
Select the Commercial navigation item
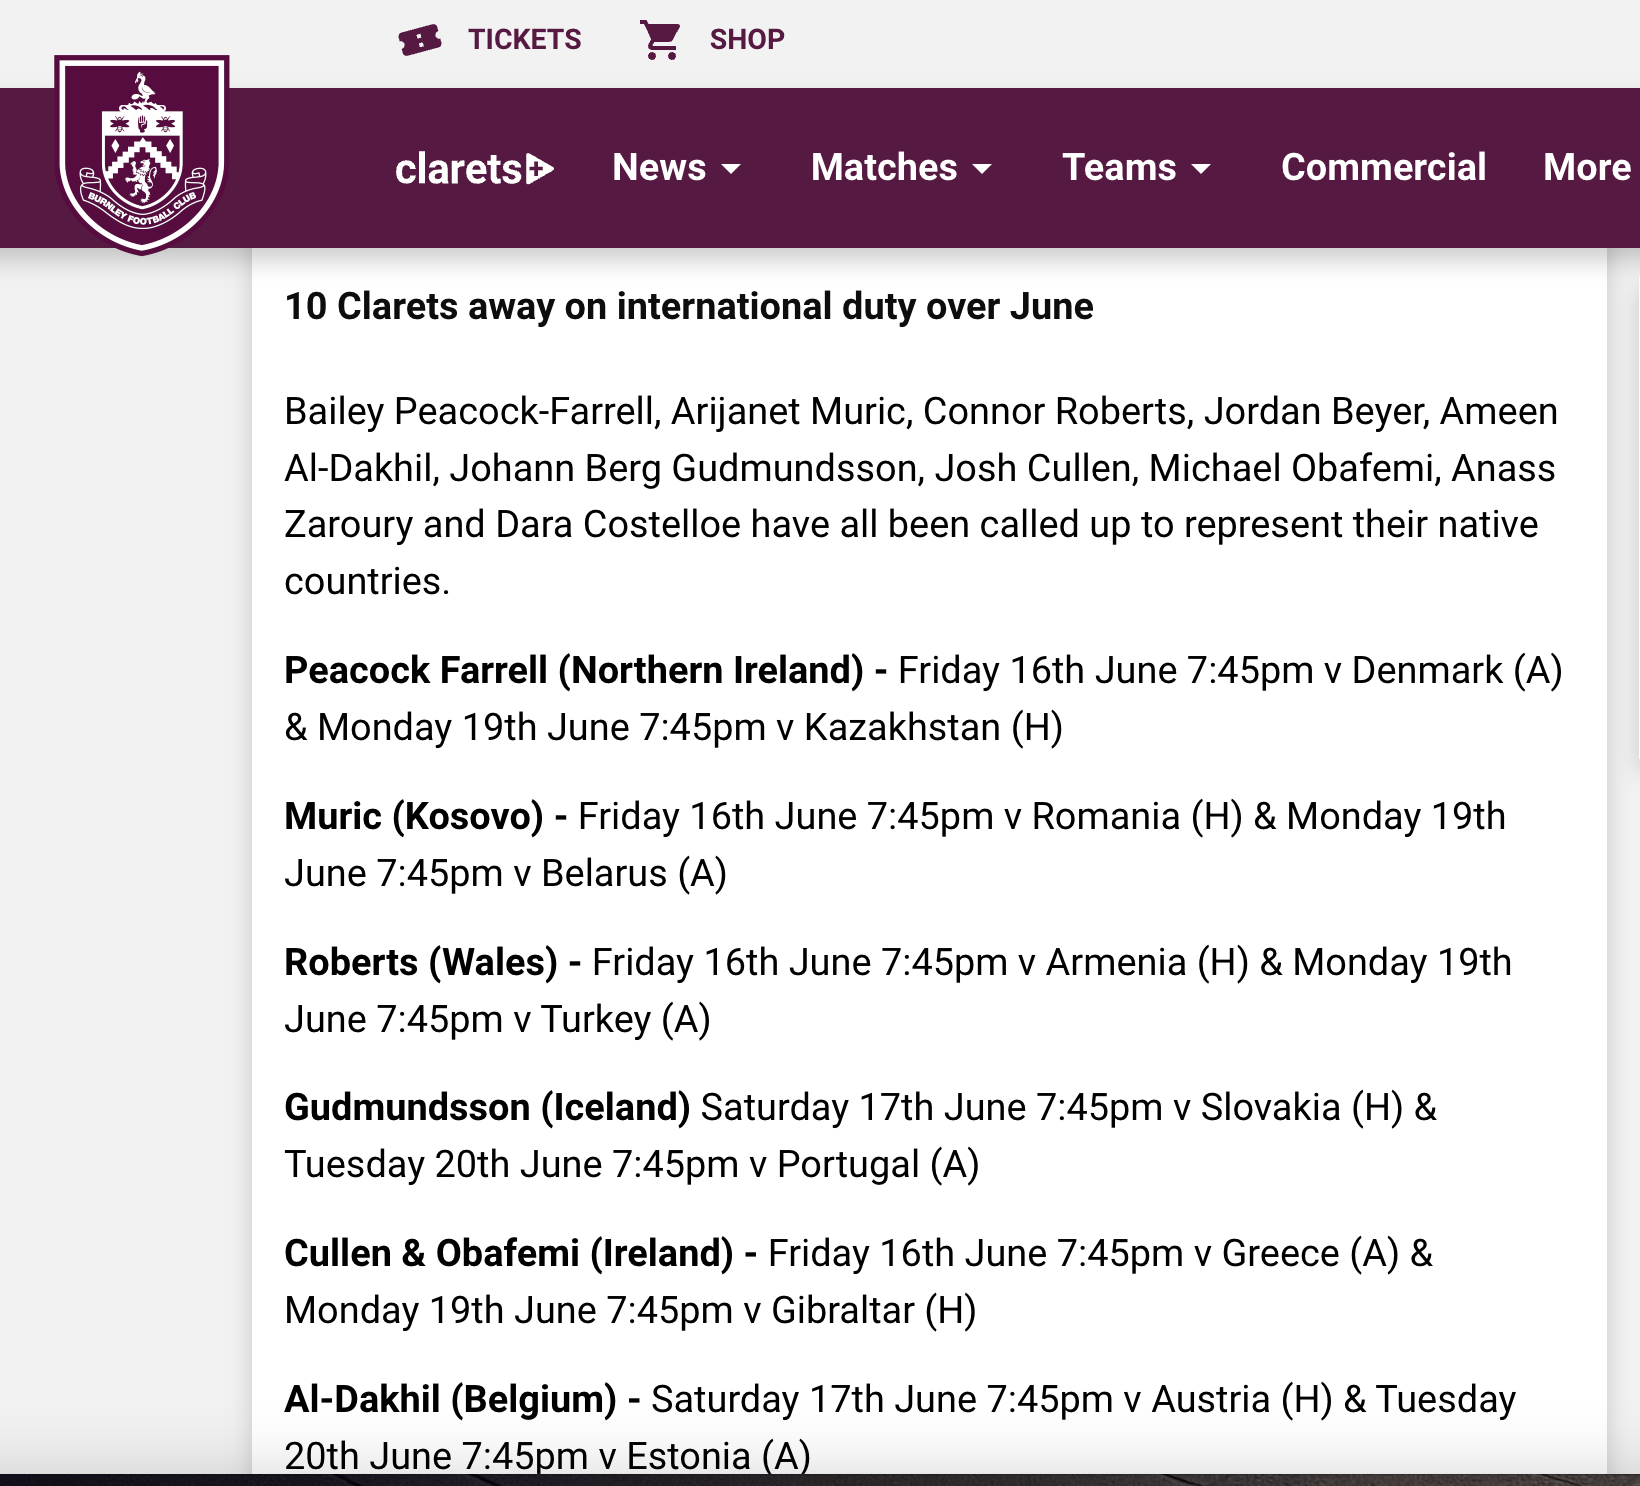(x=1383, y=168)
